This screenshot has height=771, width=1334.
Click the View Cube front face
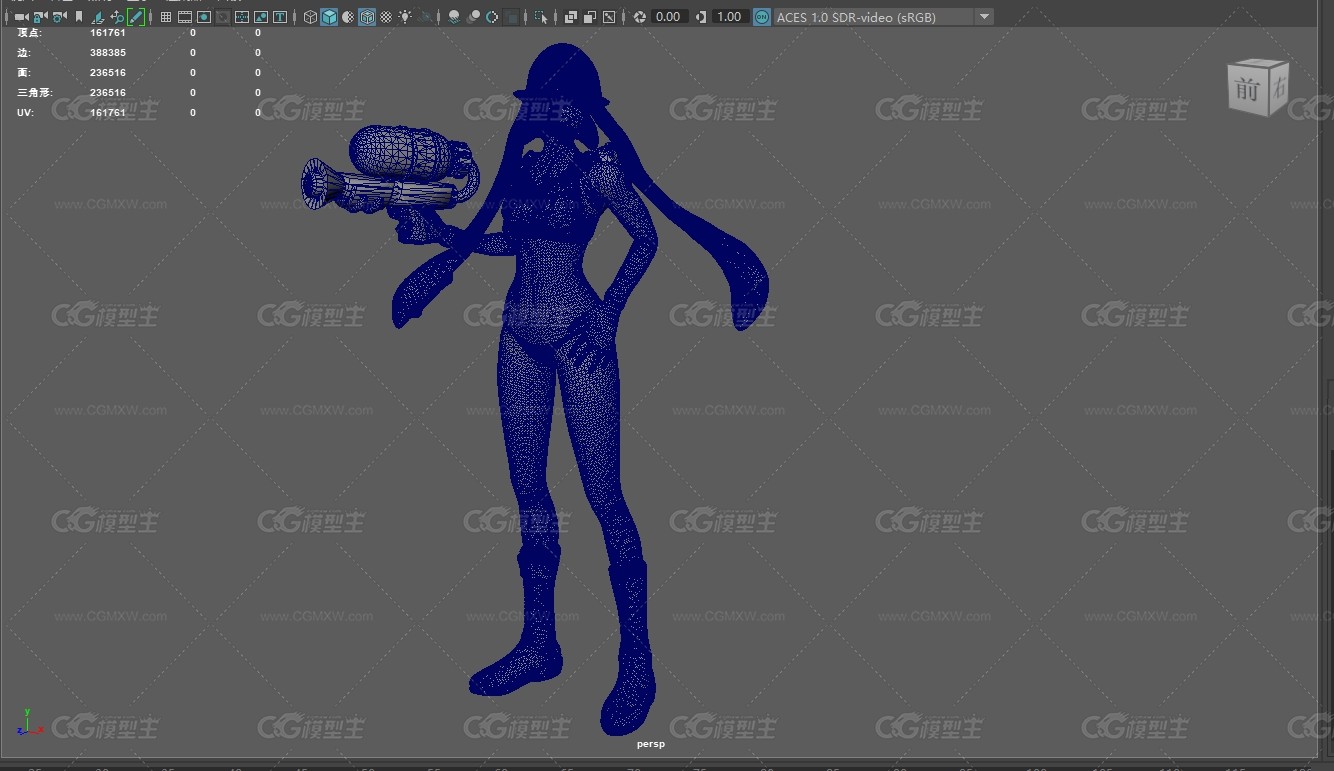[x=1248, y=90]
